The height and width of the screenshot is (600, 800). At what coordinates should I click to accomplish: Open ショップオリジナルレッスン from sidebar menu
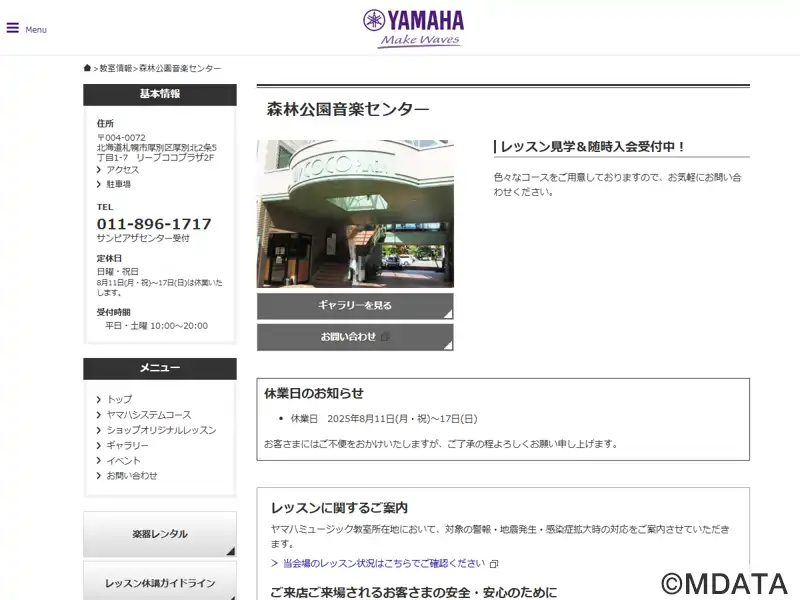click(161, 430)
